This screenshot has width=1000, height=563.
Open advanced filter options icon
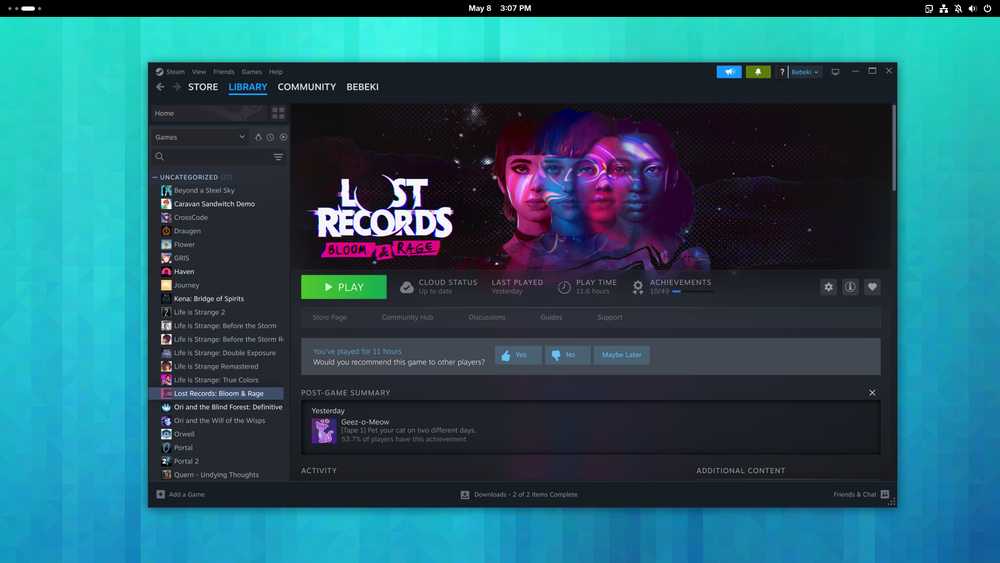click(x=278, y=157)
